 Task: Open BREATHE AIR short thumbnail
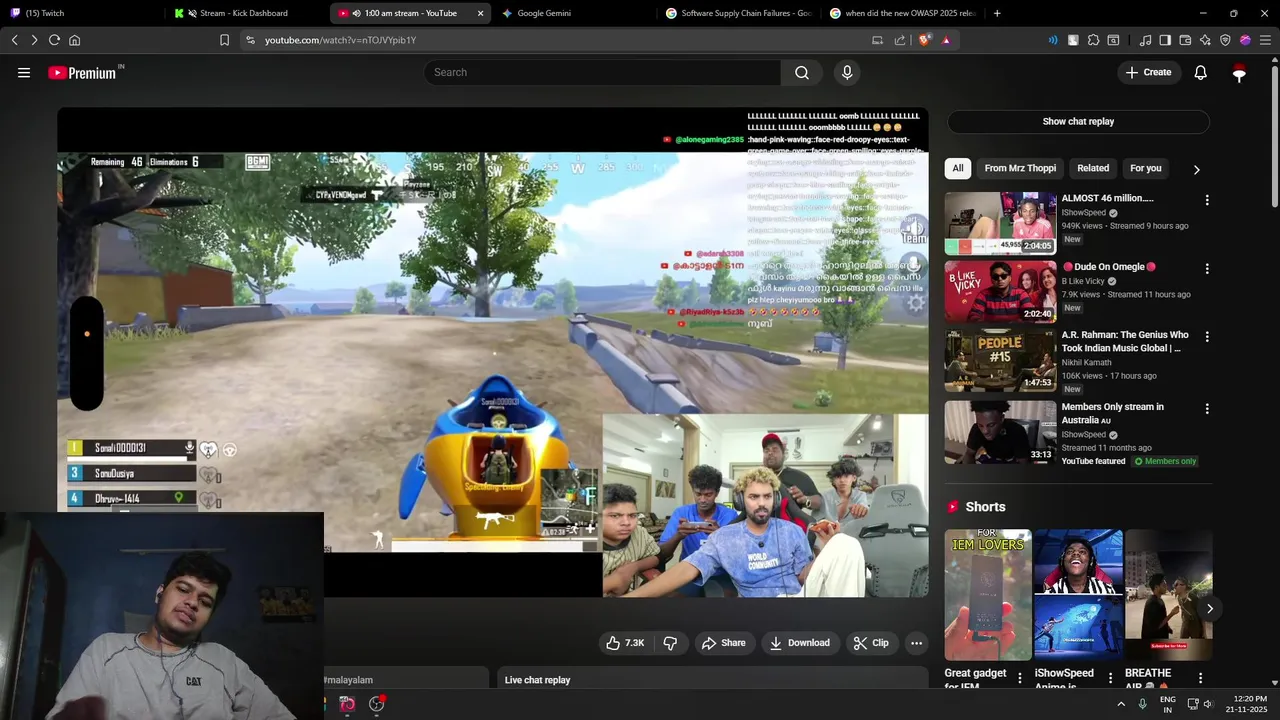pyautogui.click(x=1169, y=595)
